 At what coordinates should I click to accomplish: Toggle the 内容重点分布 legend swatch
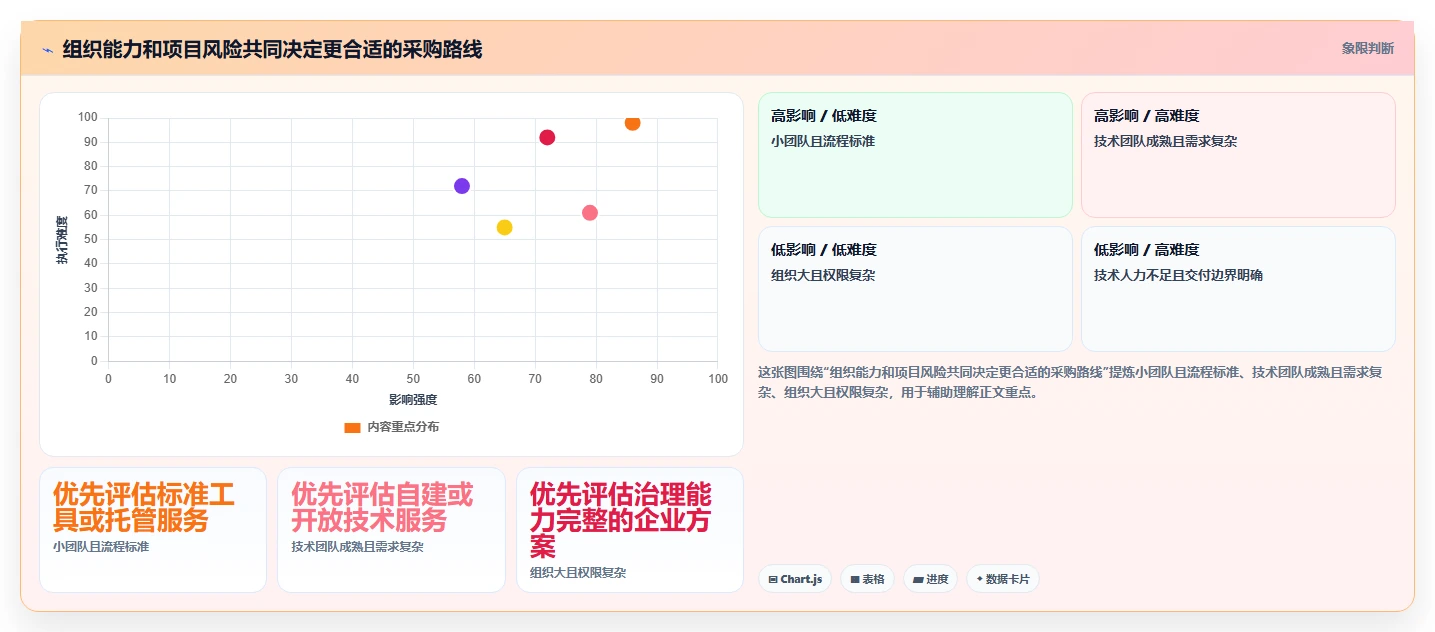tap(352, 427)
